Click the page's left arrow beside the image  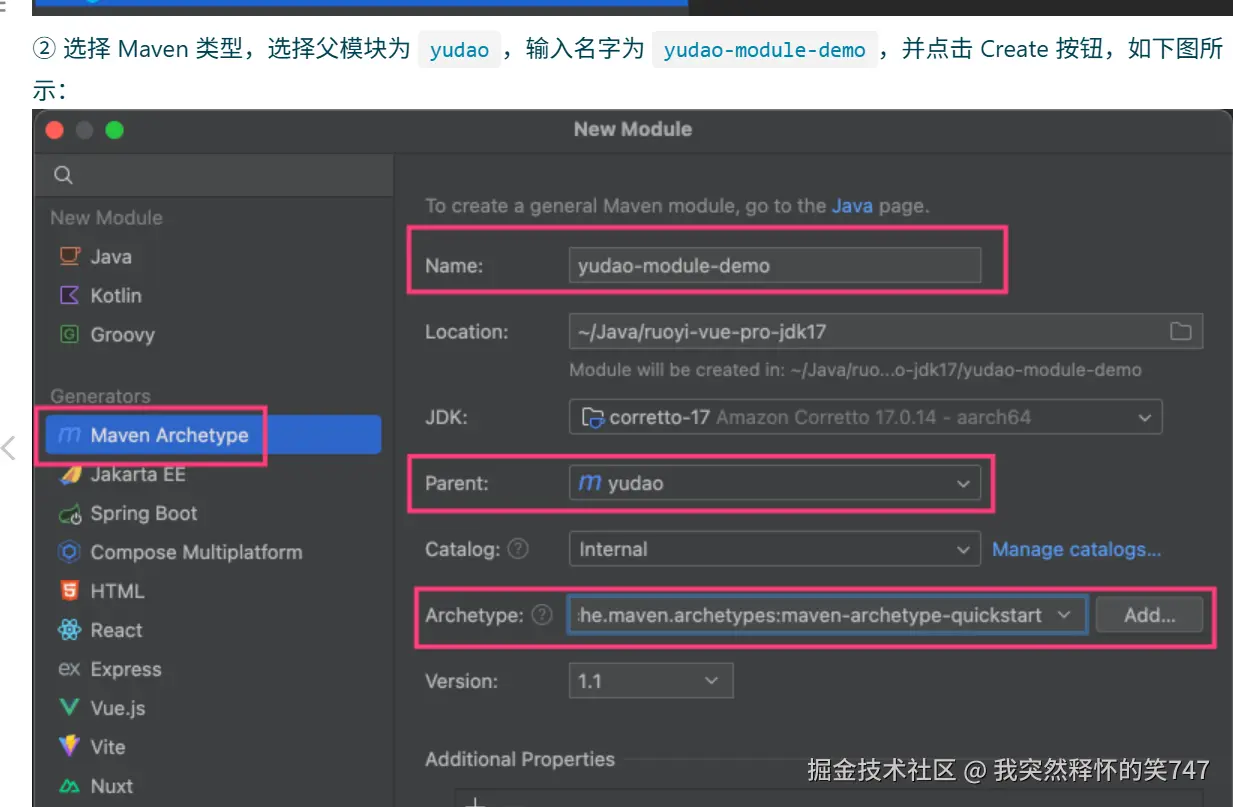coord(8,447)
